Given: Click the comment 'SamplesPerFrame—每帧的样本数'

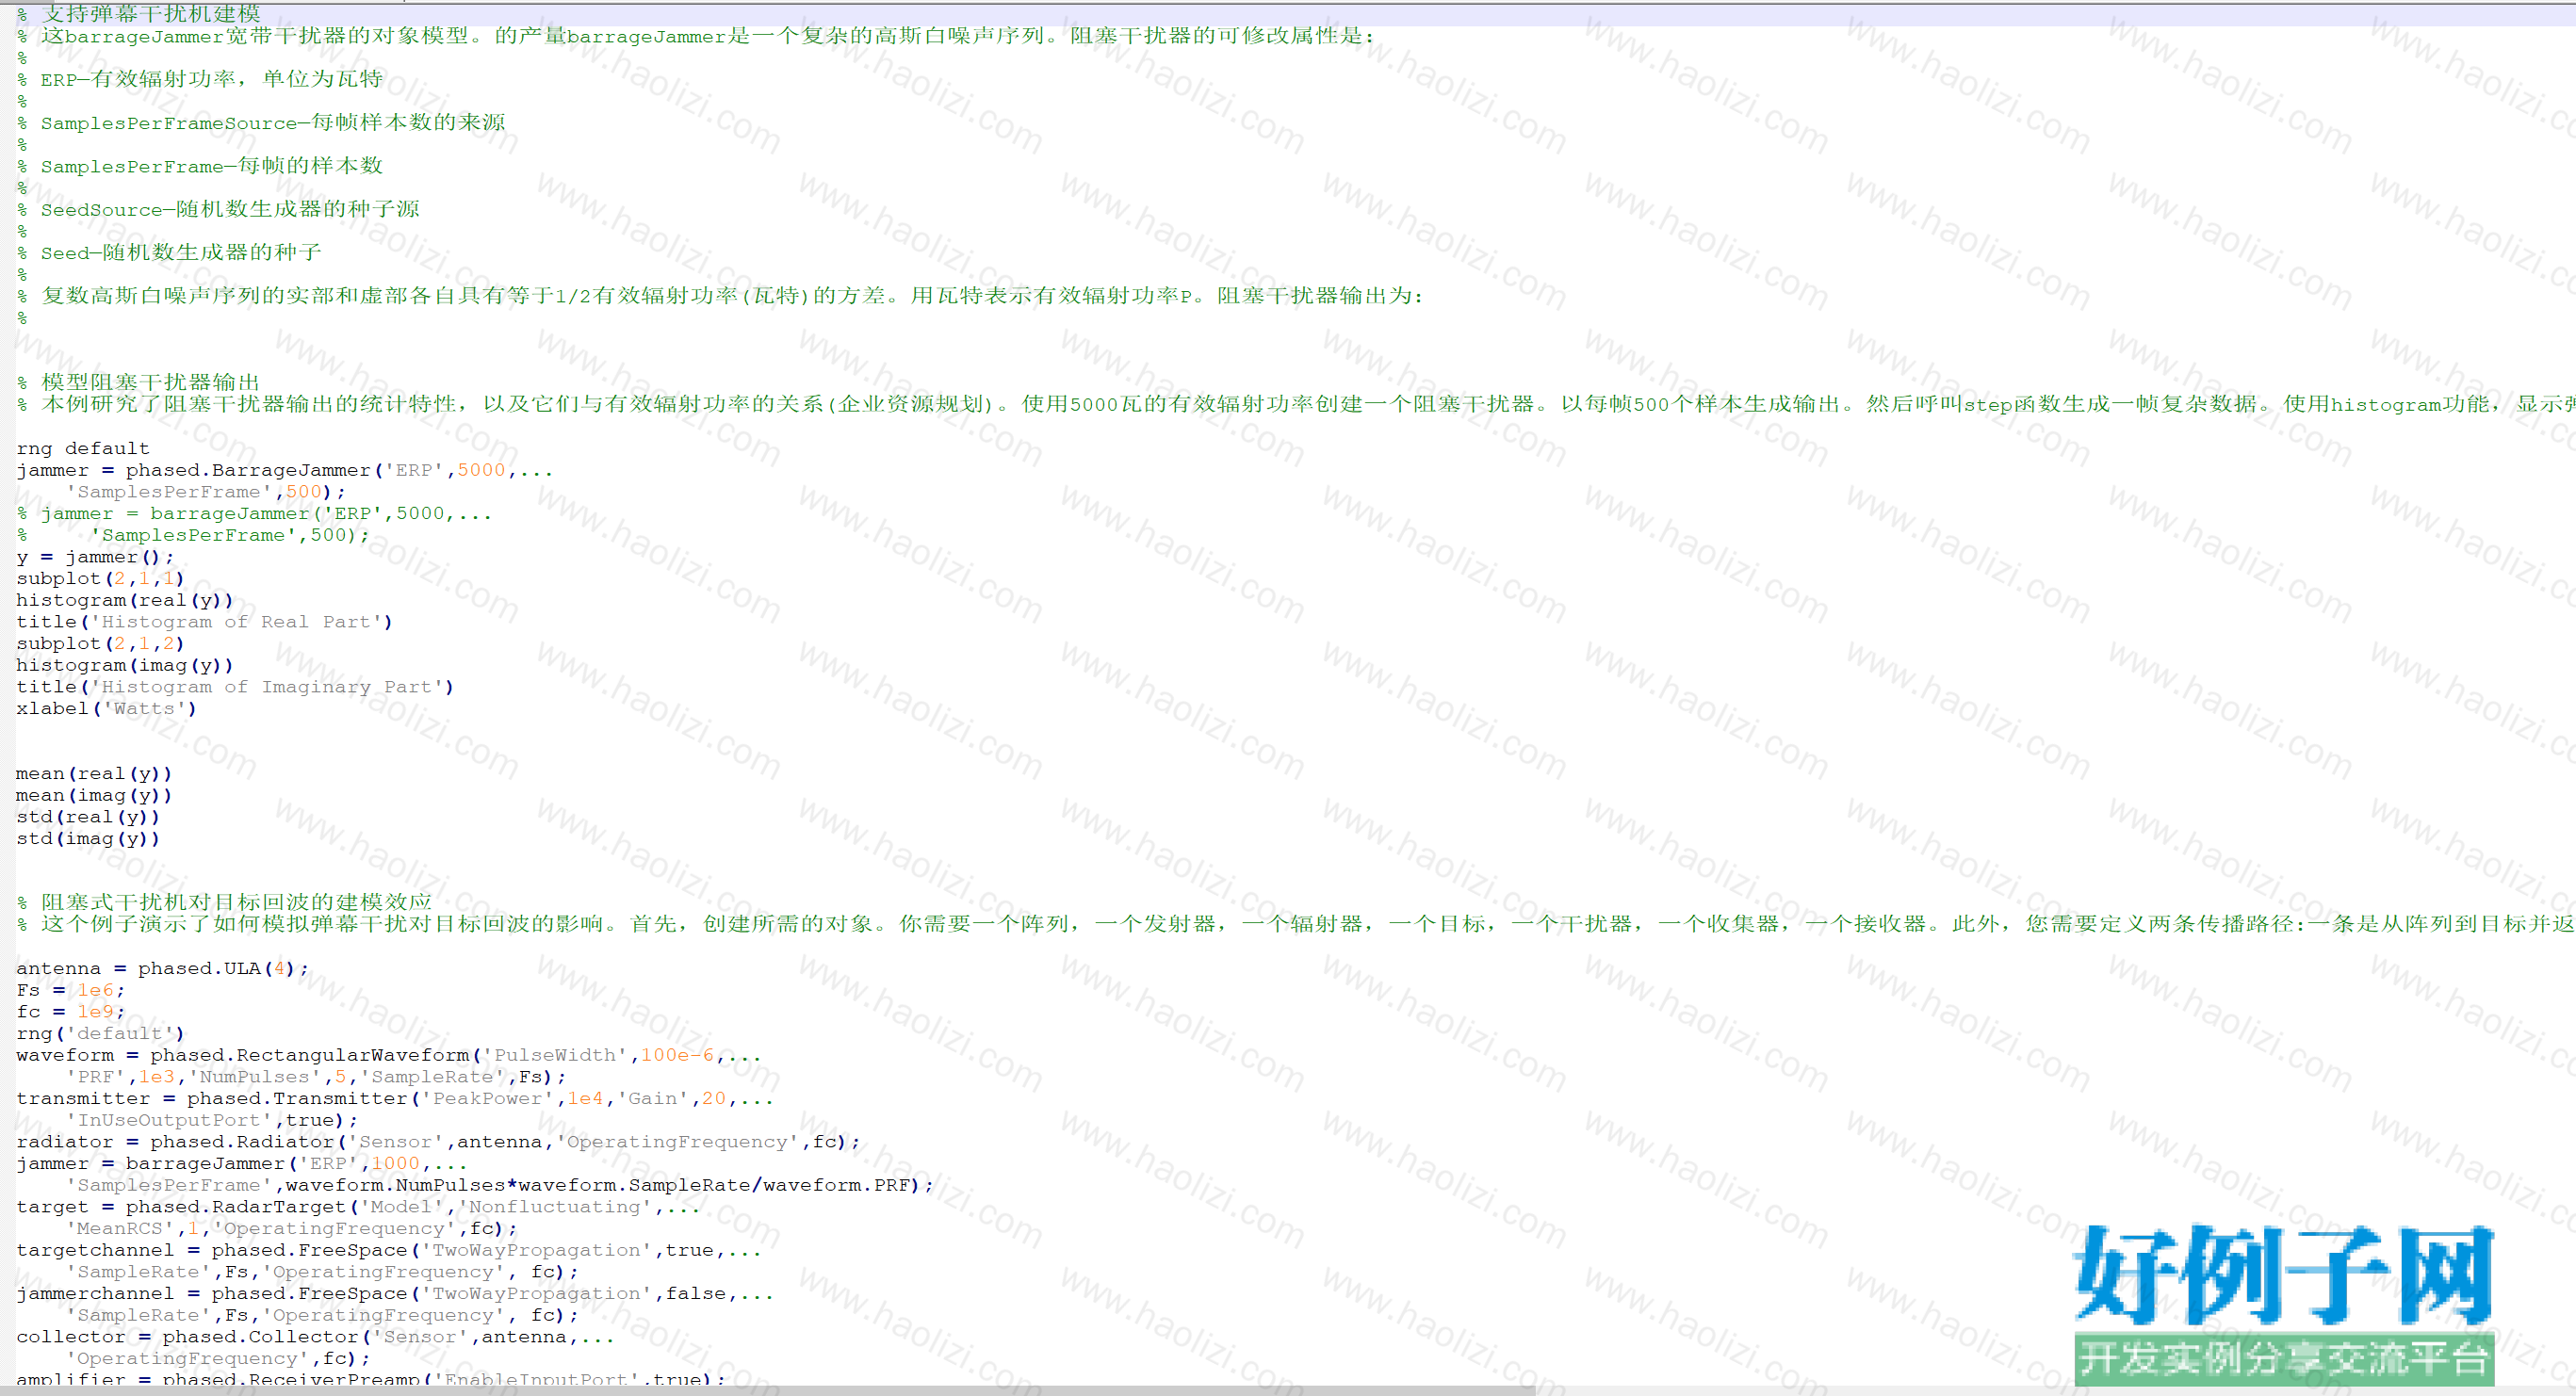Looking at the screenshot, I should click(211, 166).
